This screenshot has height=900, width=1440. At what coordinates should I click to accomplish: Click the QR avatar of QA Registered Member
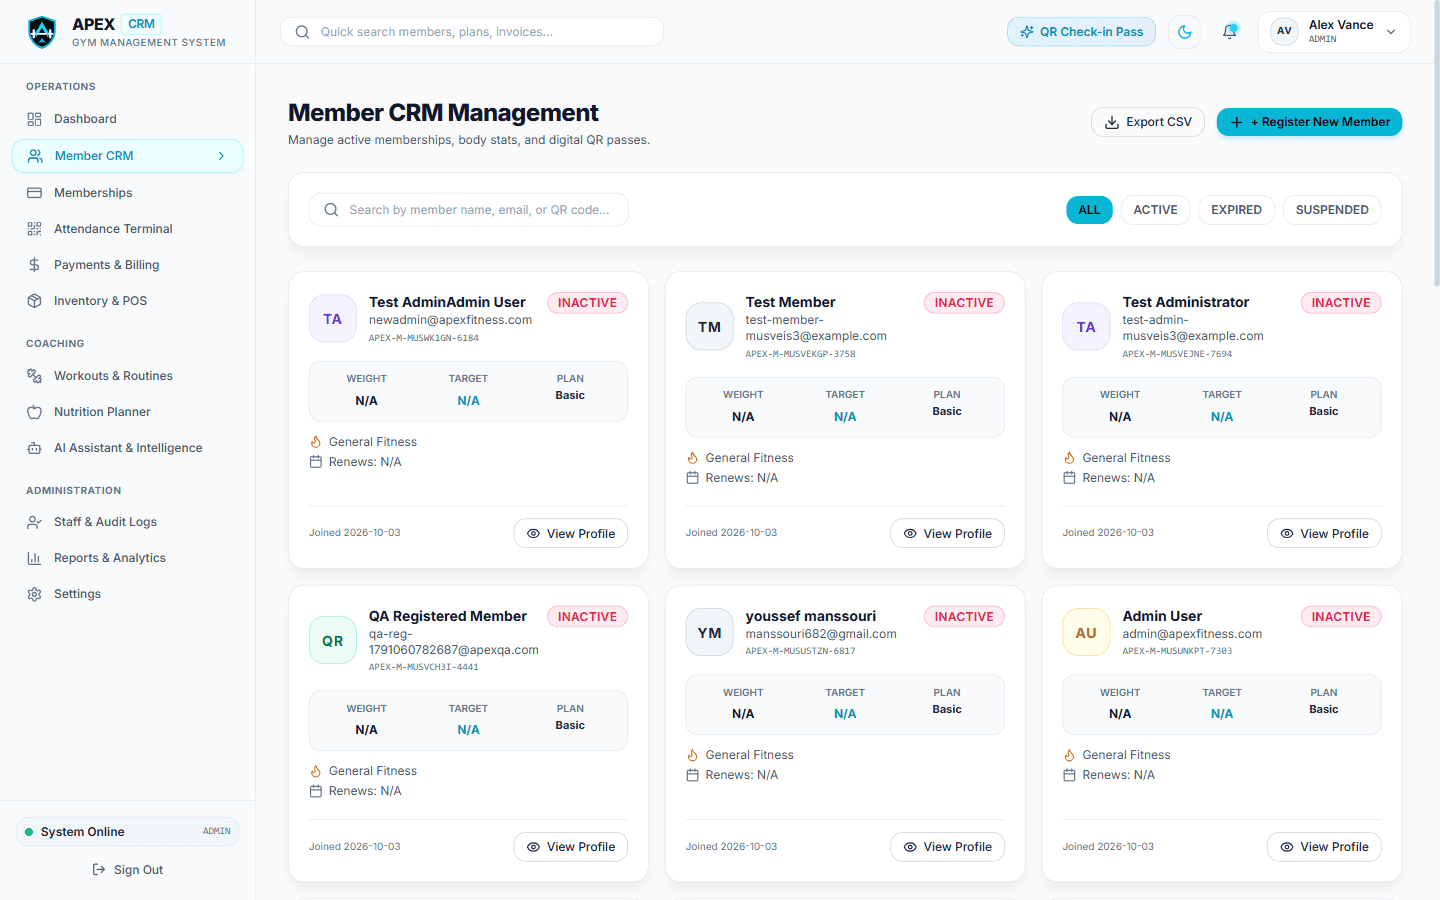tap(333, 640)
